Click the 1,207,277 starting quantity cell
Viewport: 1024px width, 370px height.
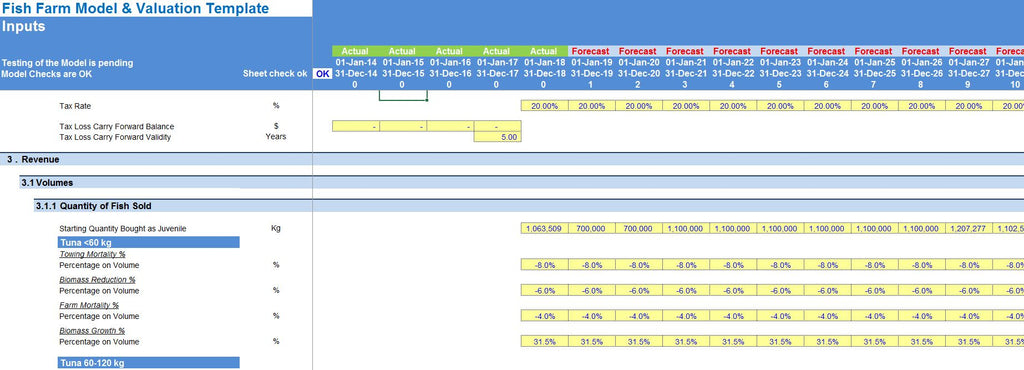pyautogui.click(x=969, y=228)
